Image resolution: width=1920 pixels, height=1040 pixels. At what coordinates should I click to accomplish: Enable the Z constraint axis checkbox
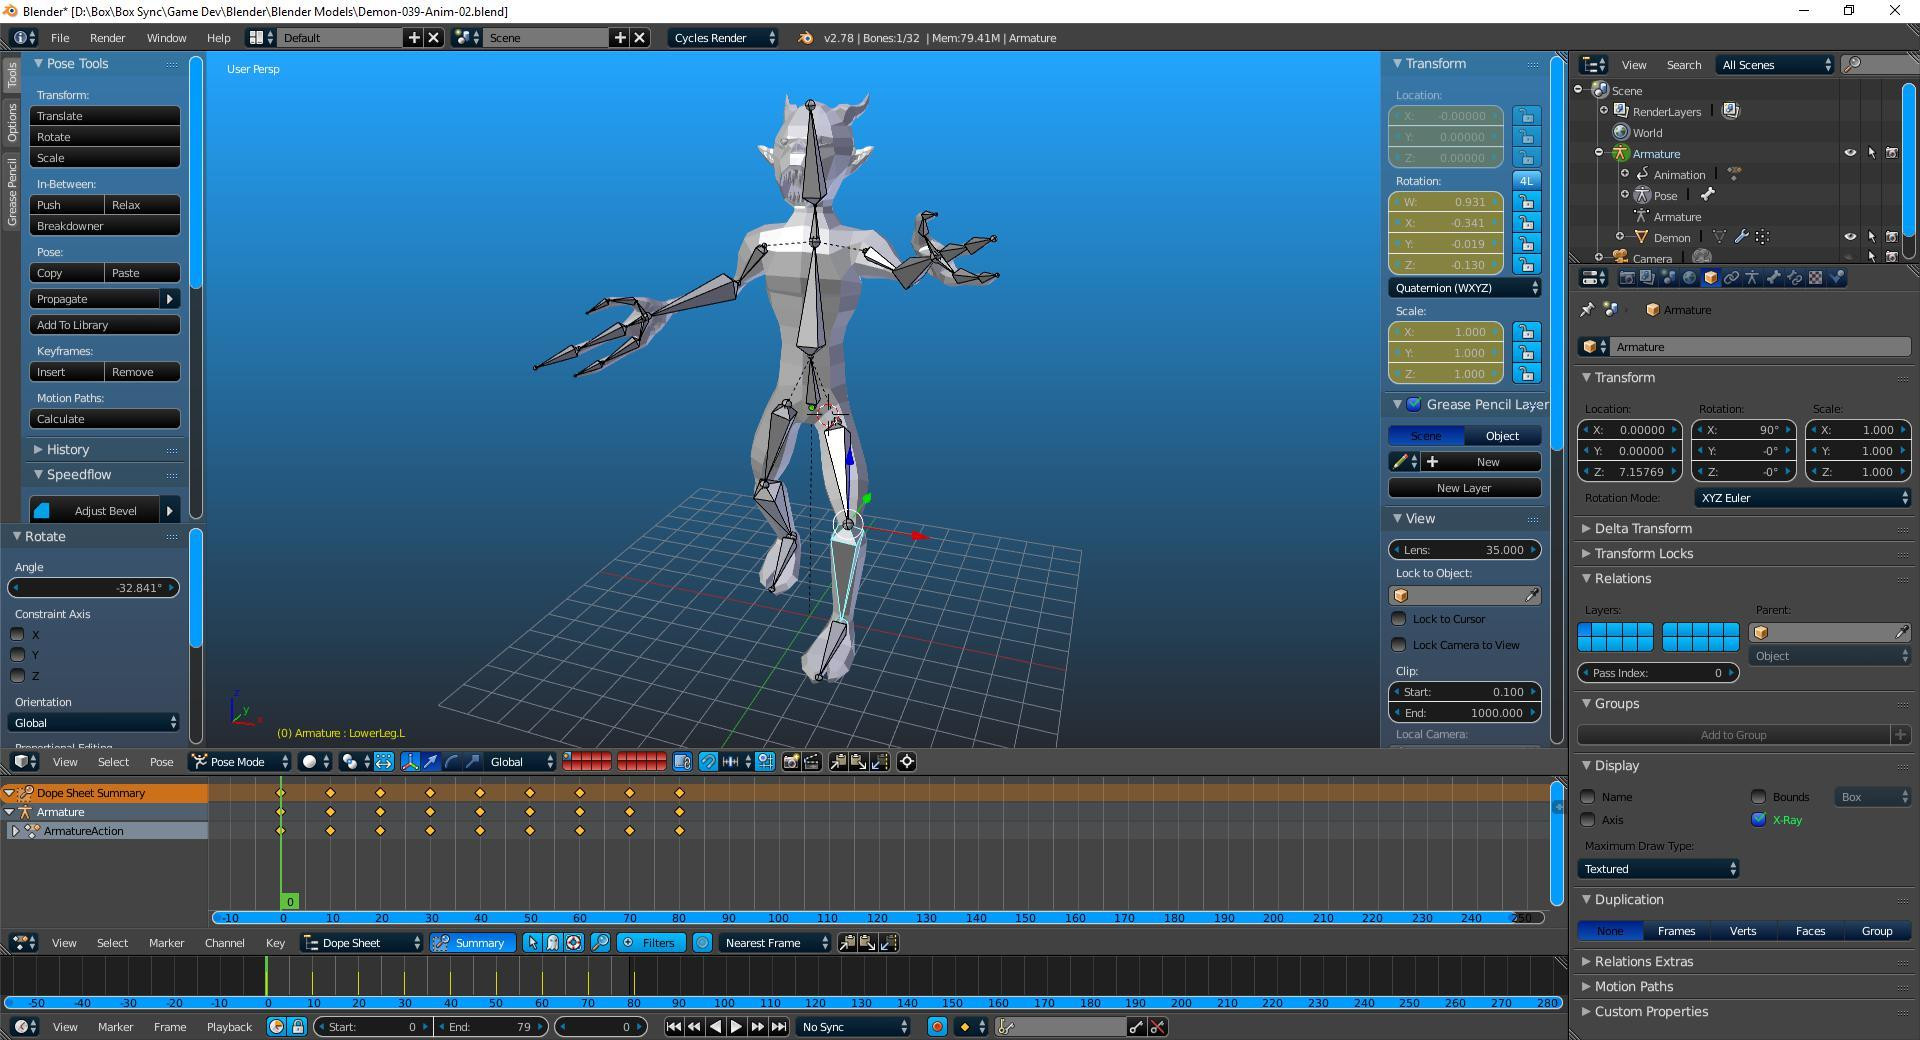17,676
